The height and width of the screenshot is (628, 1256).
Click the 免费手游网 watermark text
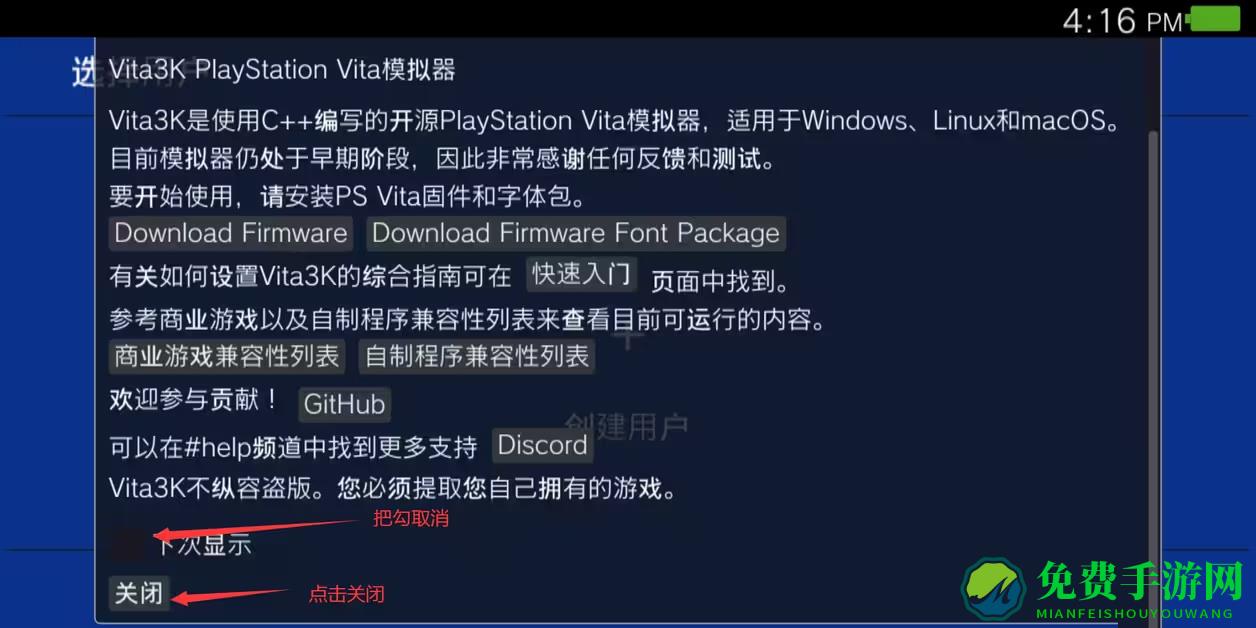[x=1139, y=580]
